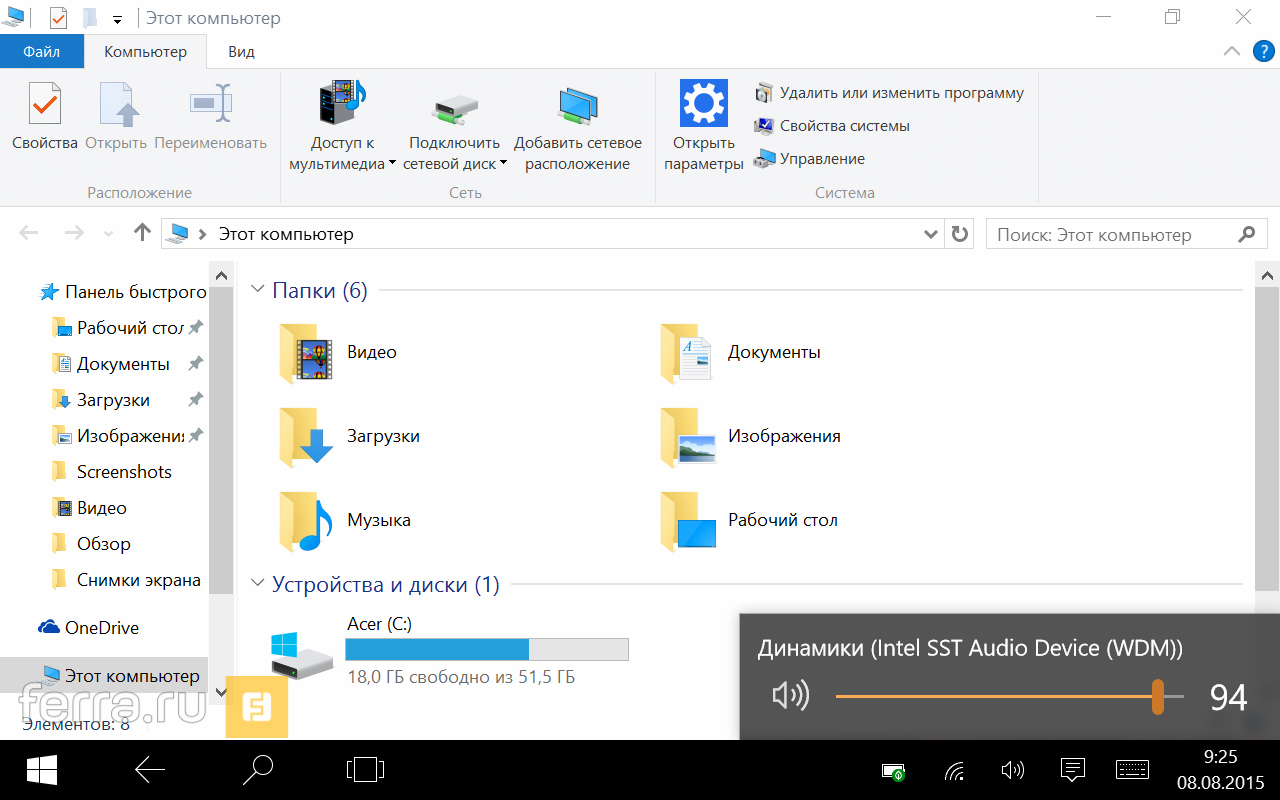Image resolution: width=1280 pixels, height=800 pixels.
Task: Switch to the Вид ribbon tab
Action: pos(241,52)
